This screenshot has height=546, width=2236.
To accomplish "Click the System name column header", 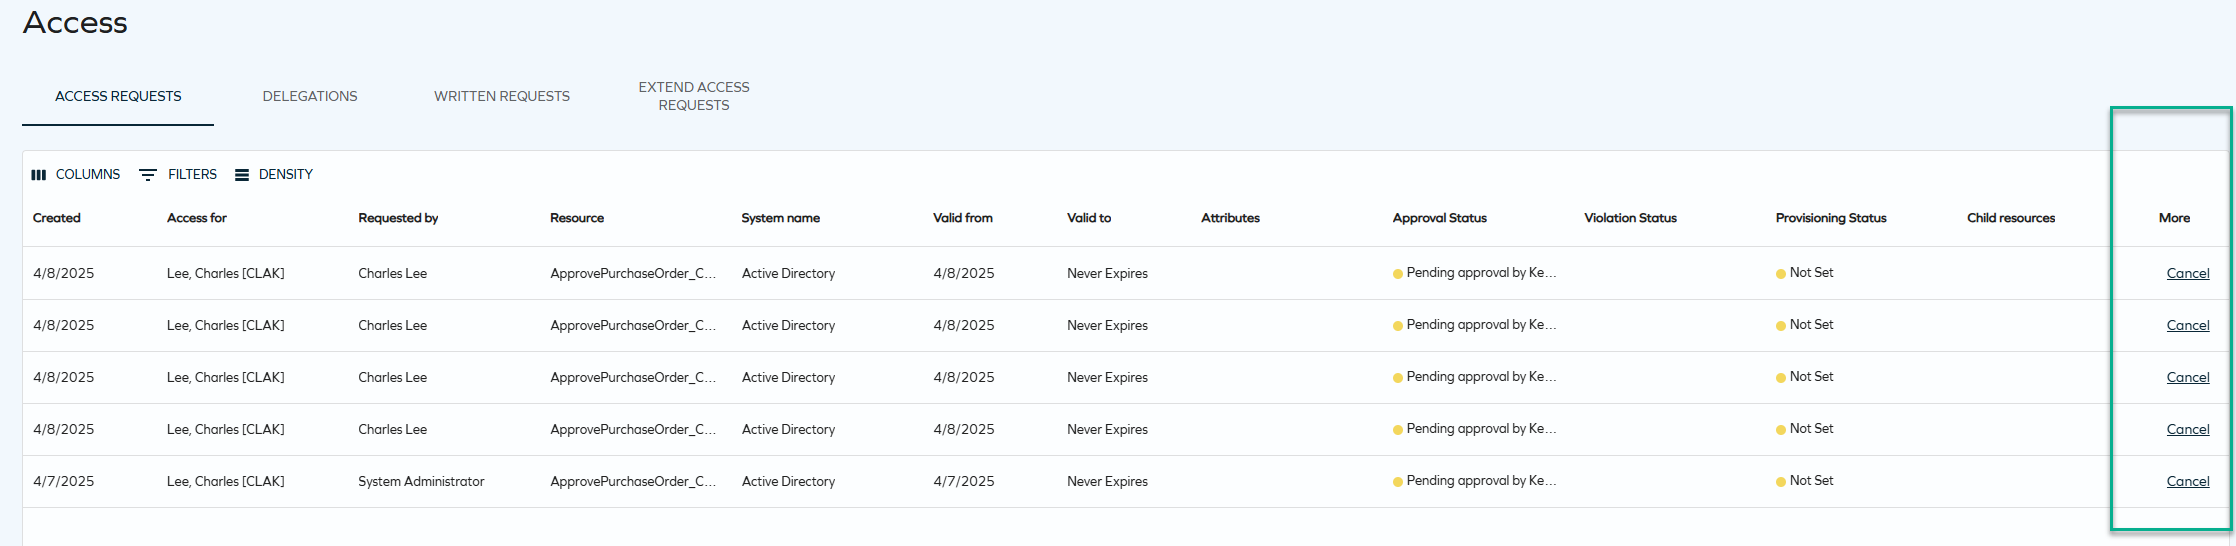I will (781, 218).
